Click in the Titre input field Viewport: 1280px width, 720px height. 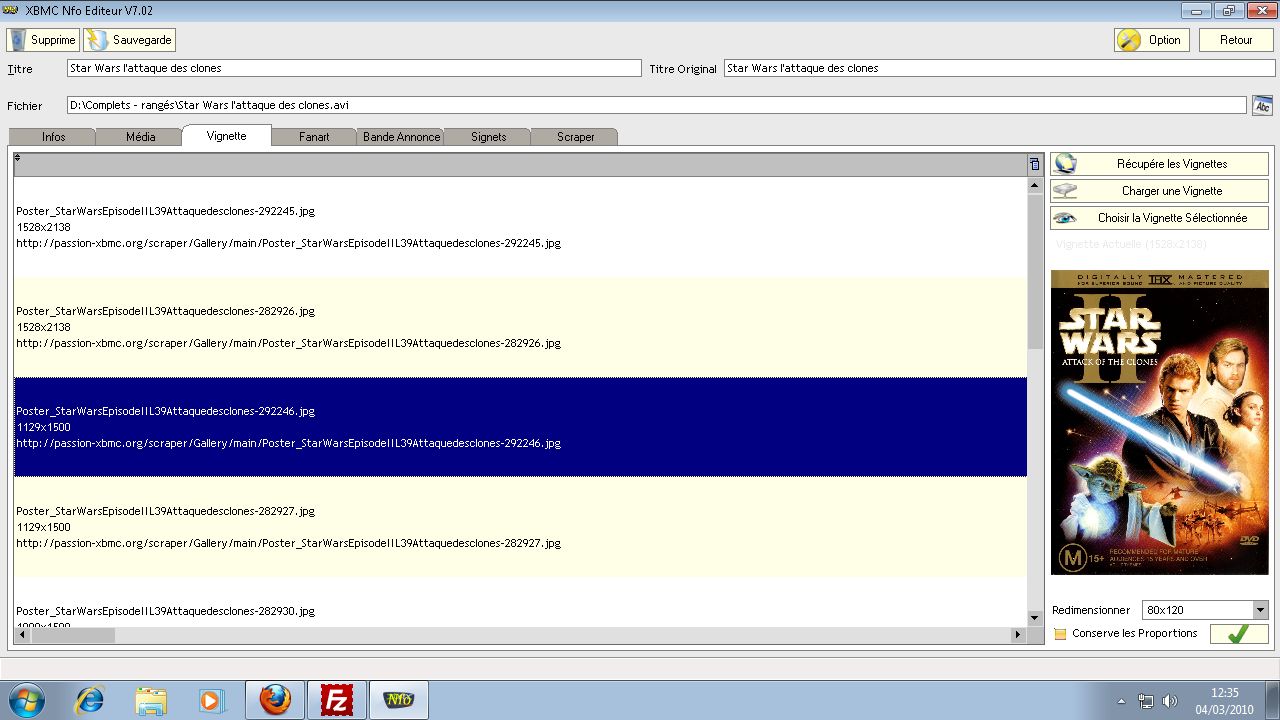[354, 68]
